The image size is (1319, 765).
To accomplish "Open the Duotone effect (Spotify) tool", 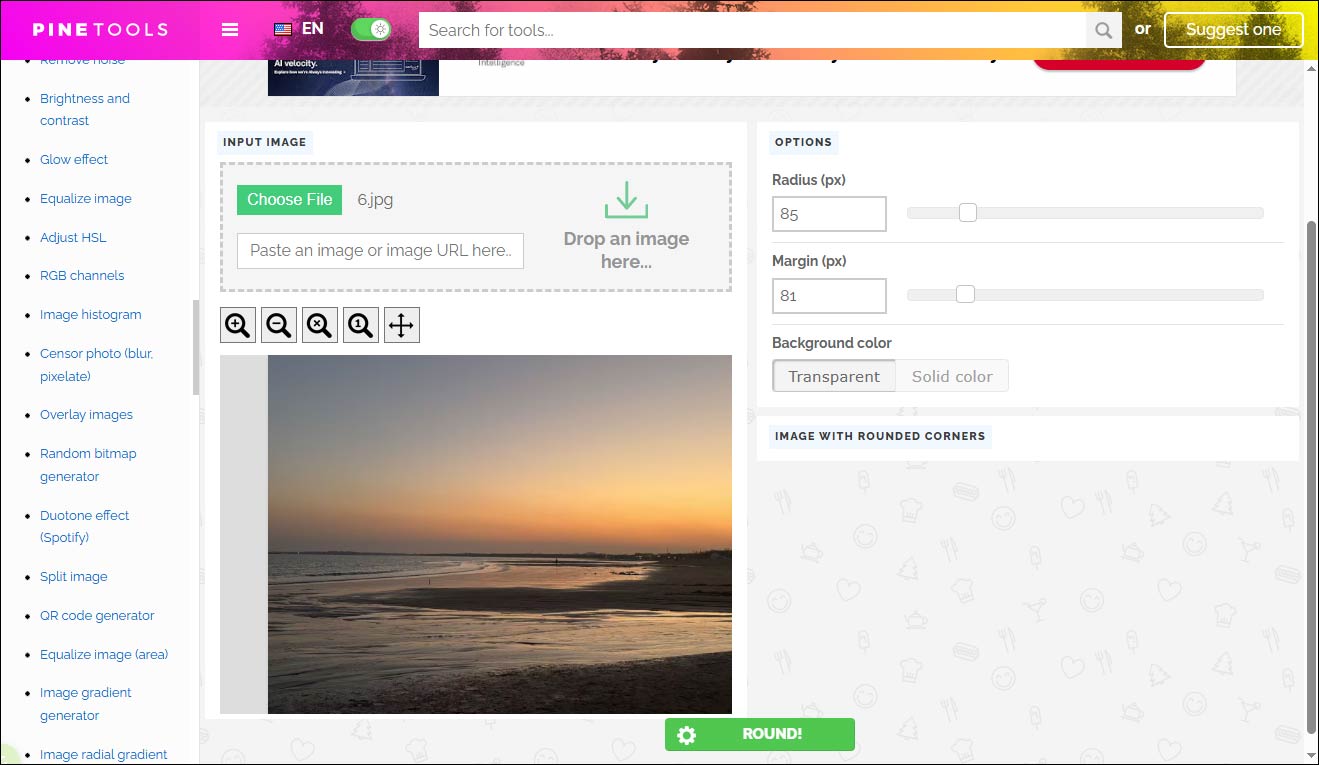I will (84, 526).
